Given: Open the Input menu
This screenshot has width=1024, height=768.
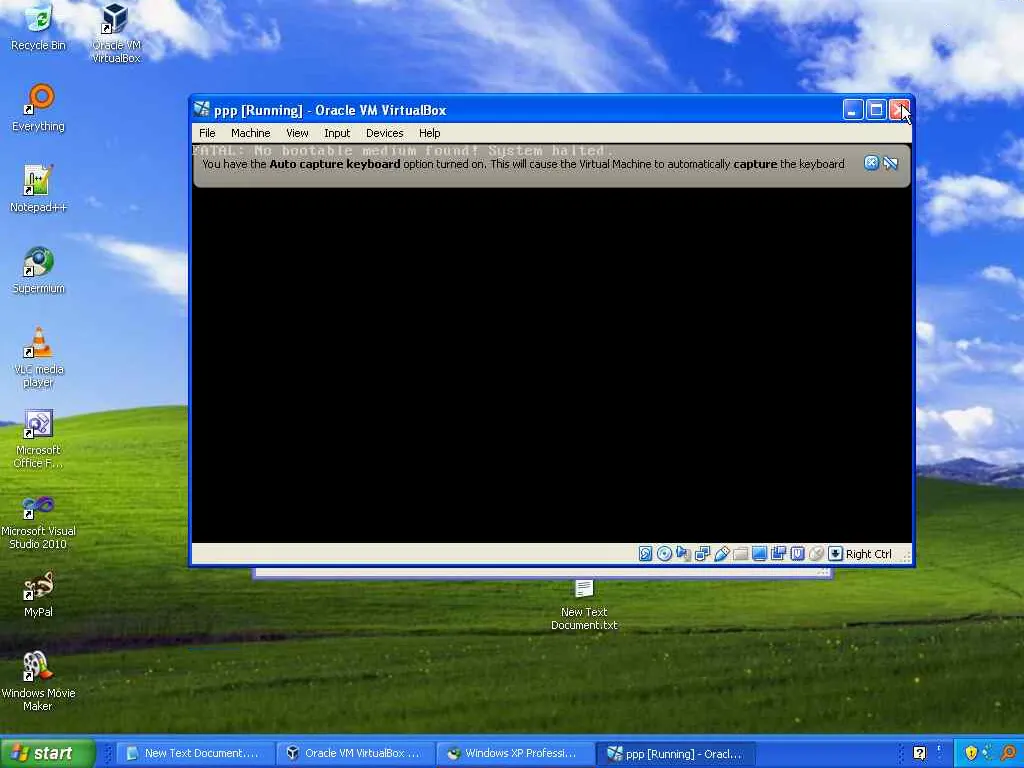Looking at the screenshot, I should (x=337, y=133).
